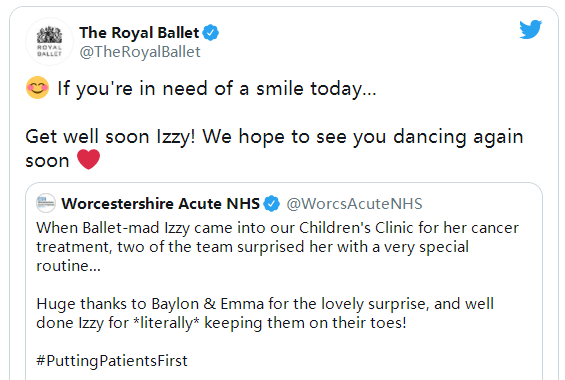Viewport: 565px width, 380px height.
Task: Click the word "*literally*" in the quoted tweet
Action: (x=166, y=323)
